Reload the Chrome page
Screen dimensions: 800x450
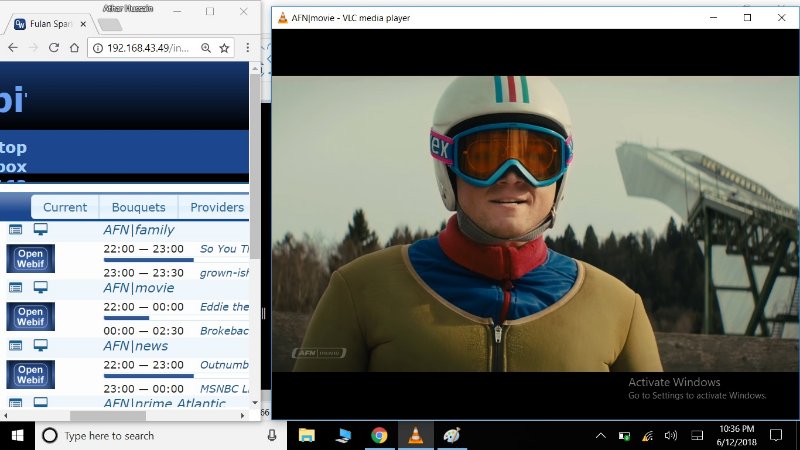point(54,48)
